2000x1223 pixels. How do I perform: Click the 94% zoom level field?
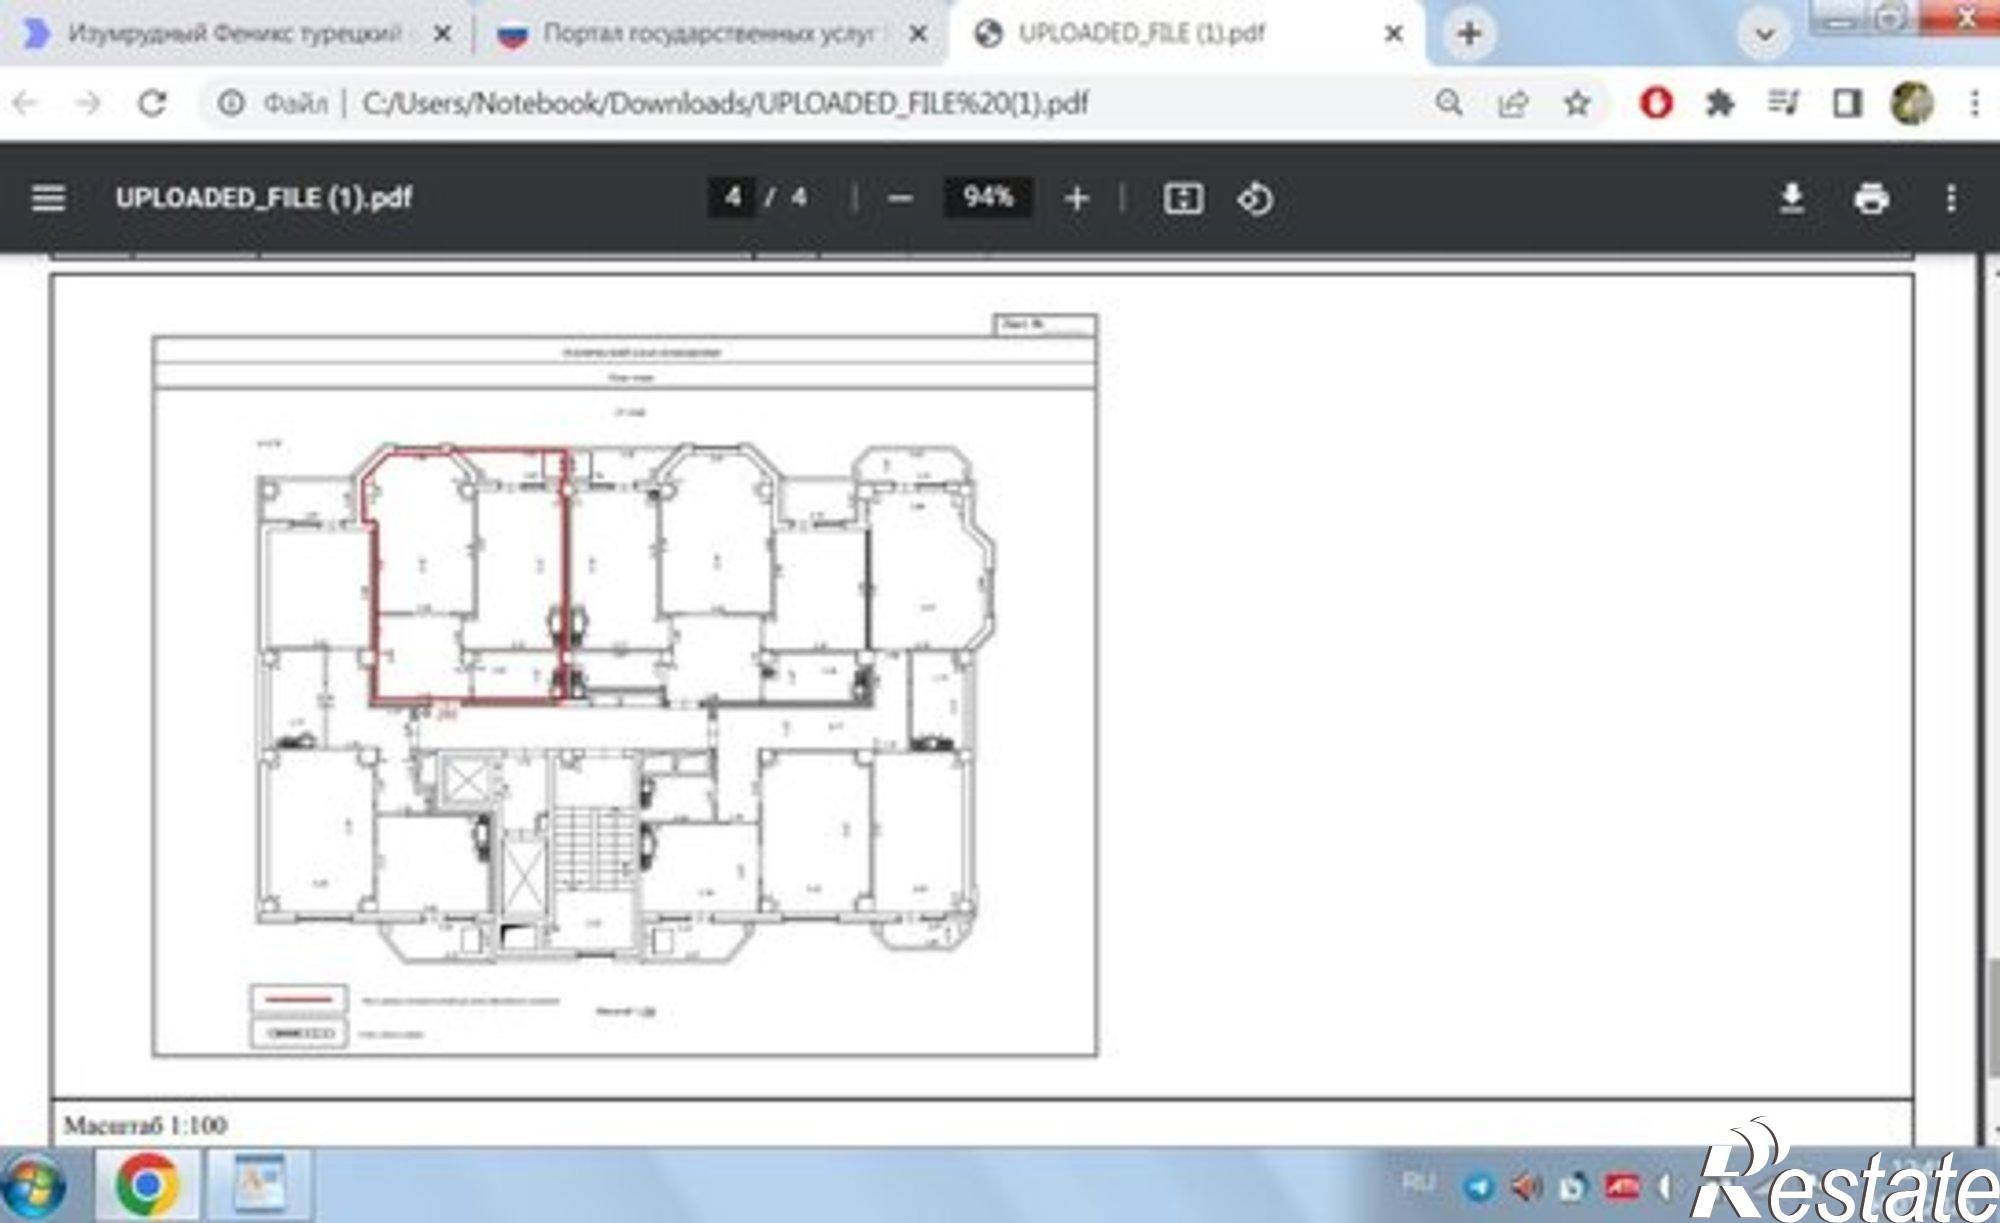pyautogui.click(x=987, y=197)
